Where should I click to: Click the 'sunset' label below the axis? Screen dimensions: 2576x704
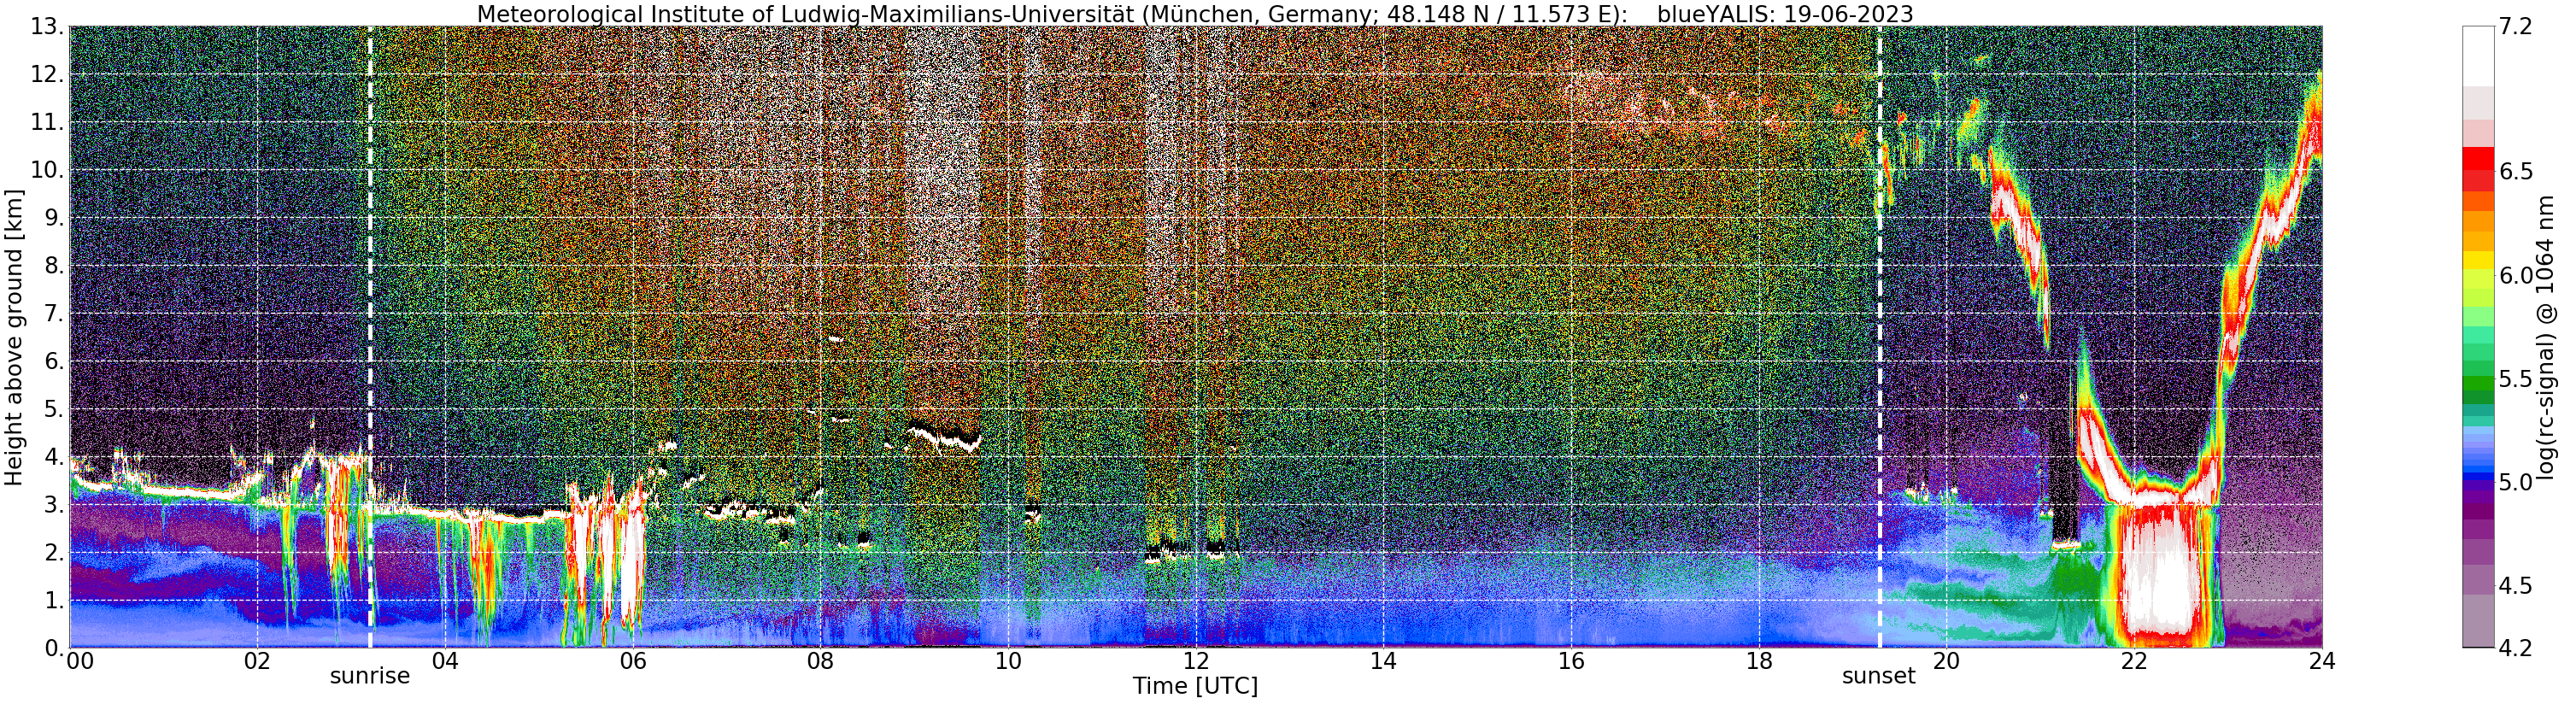1879,676
